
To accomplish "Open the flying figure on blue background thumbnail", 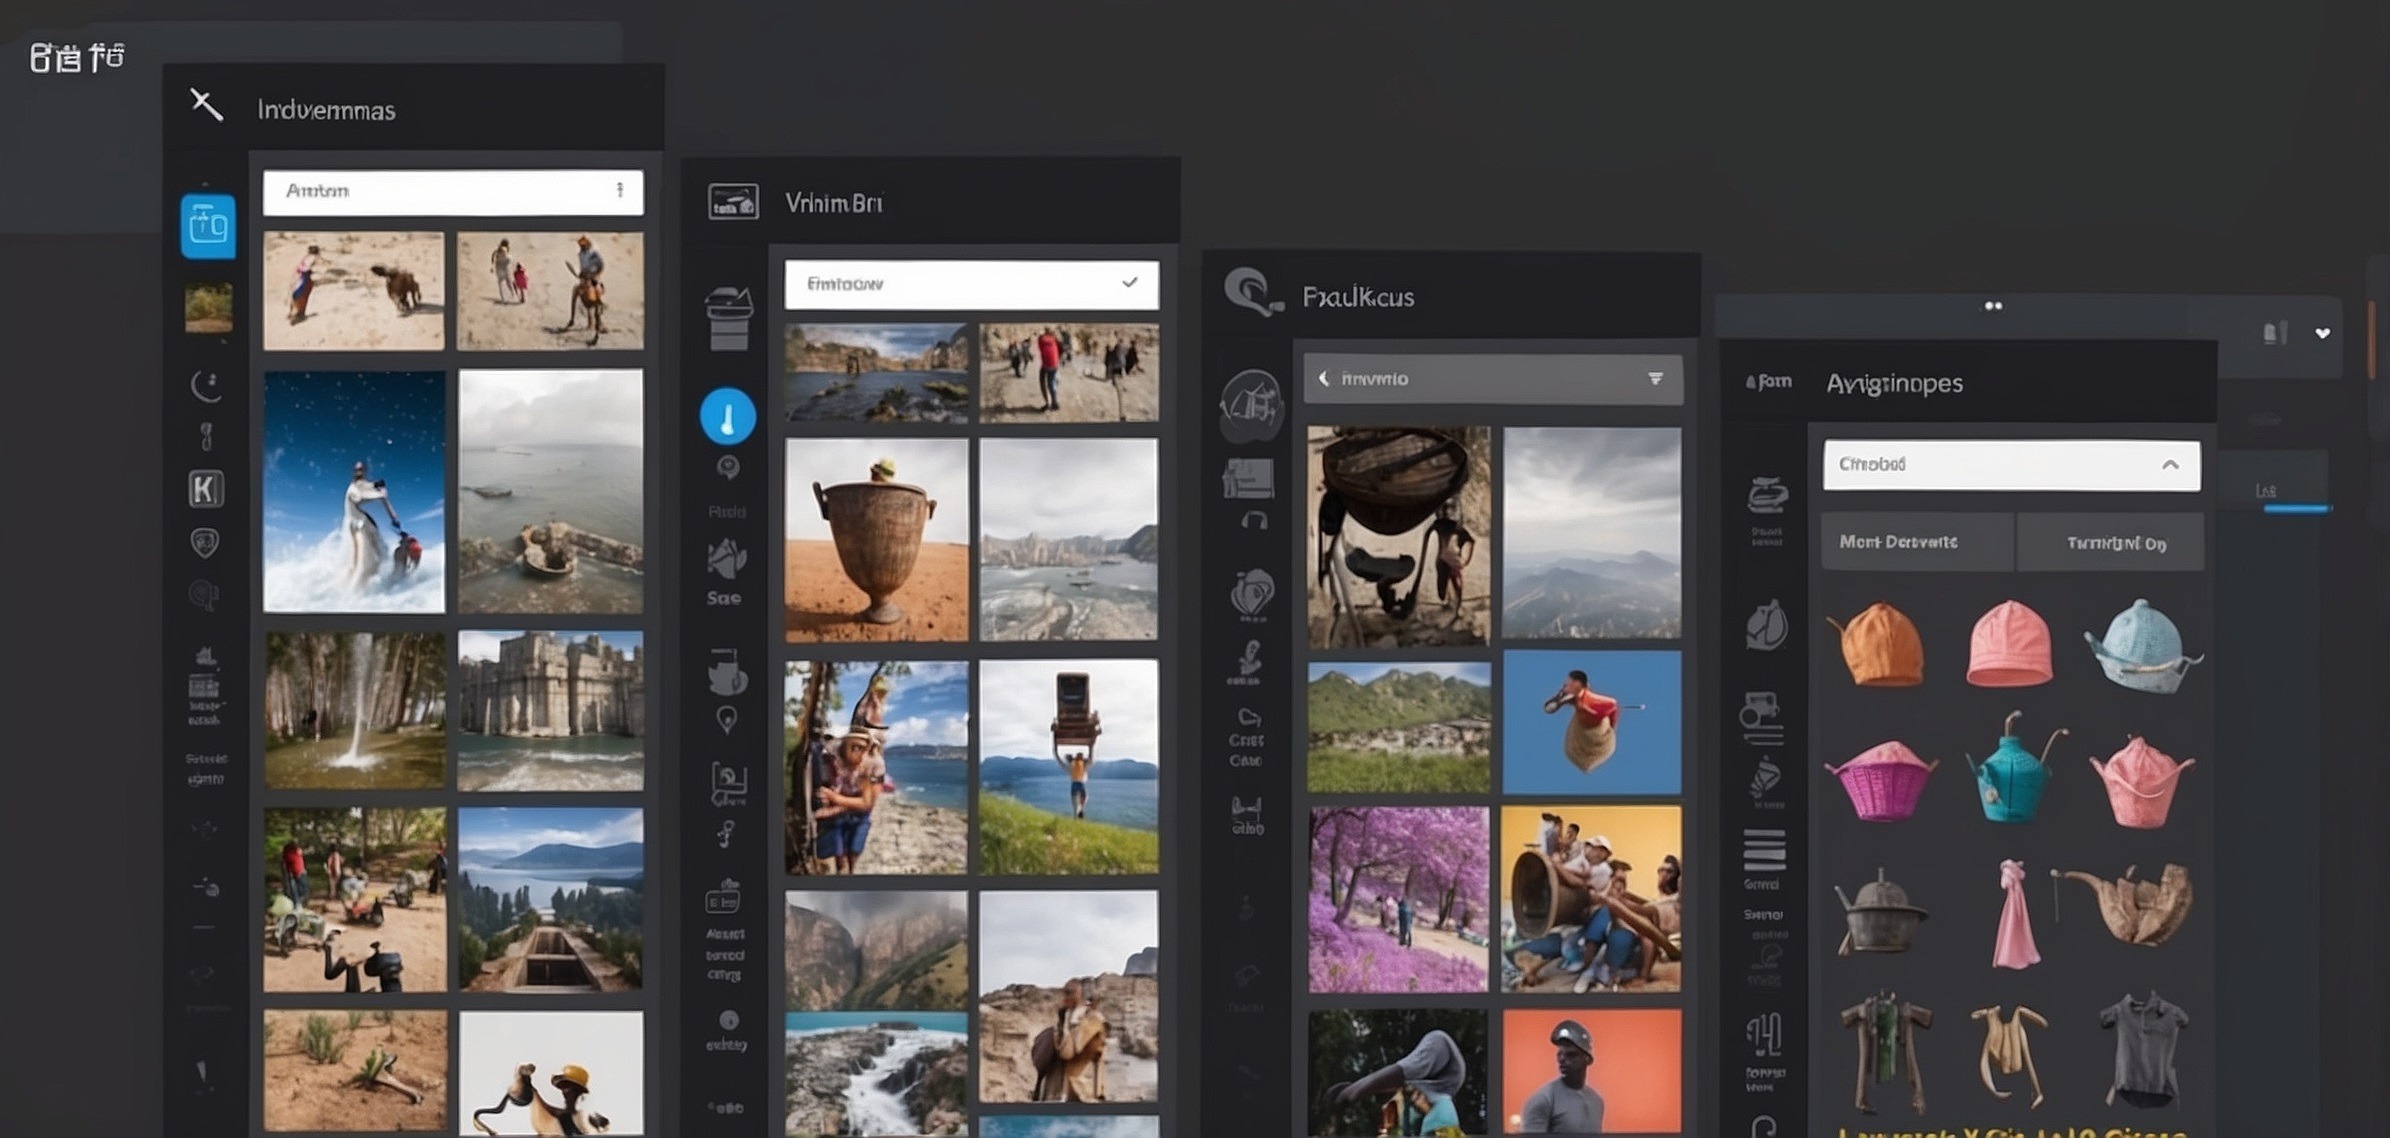I will 1592,722.
